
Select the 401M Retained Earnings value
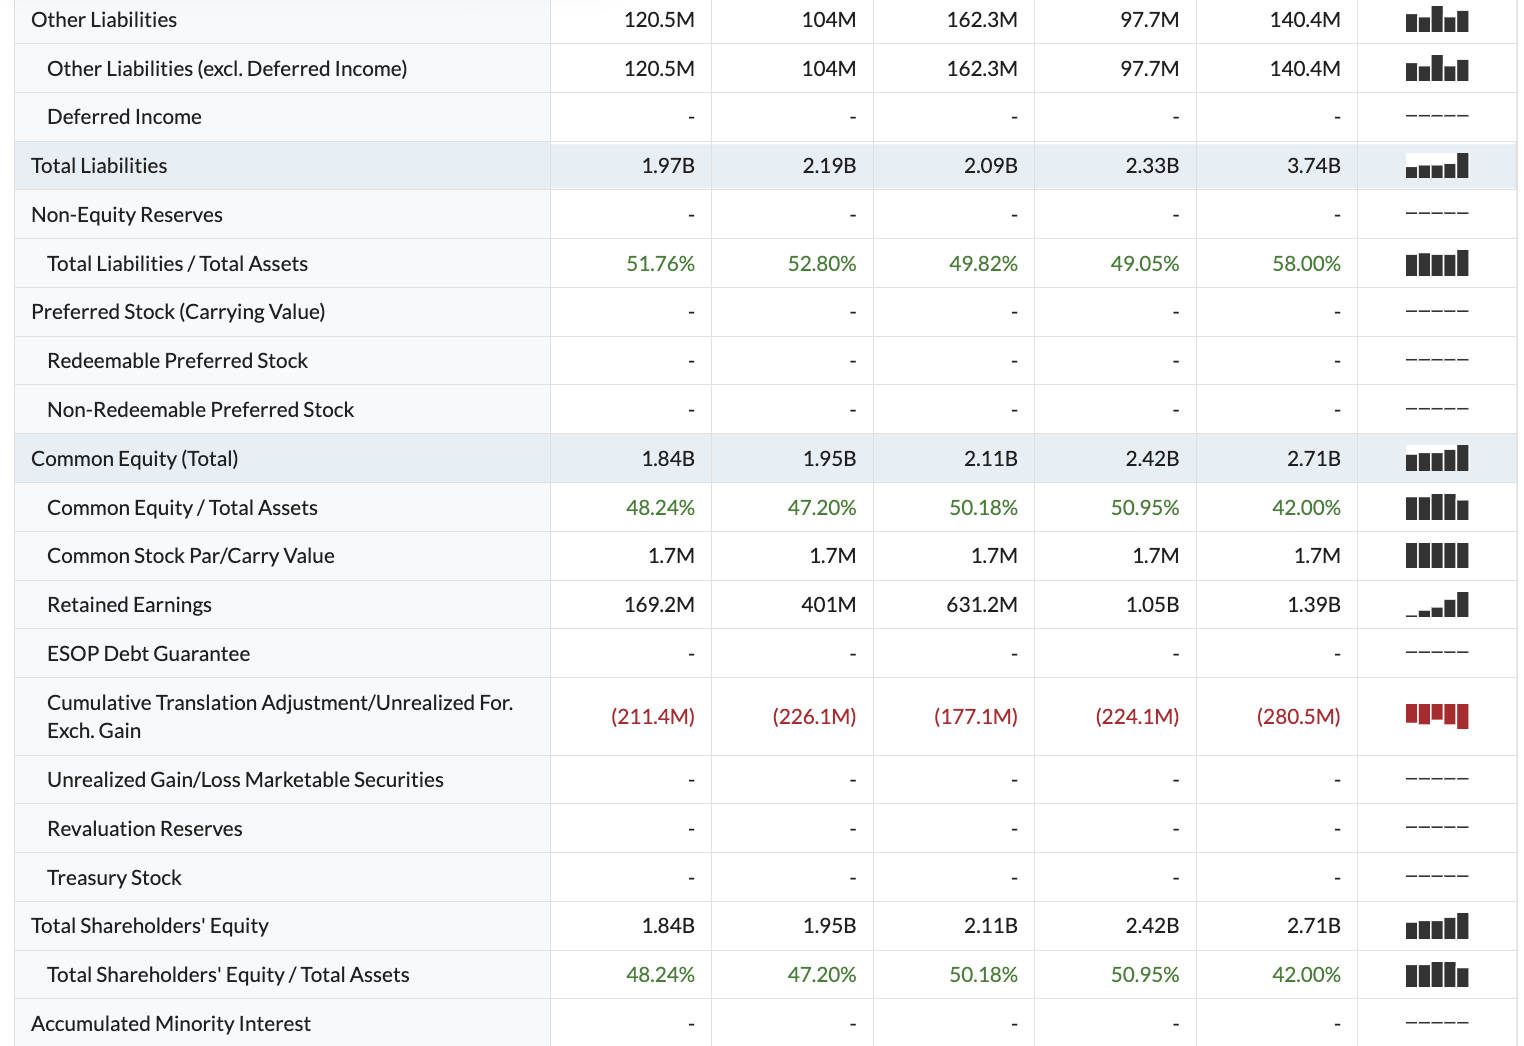828,605
